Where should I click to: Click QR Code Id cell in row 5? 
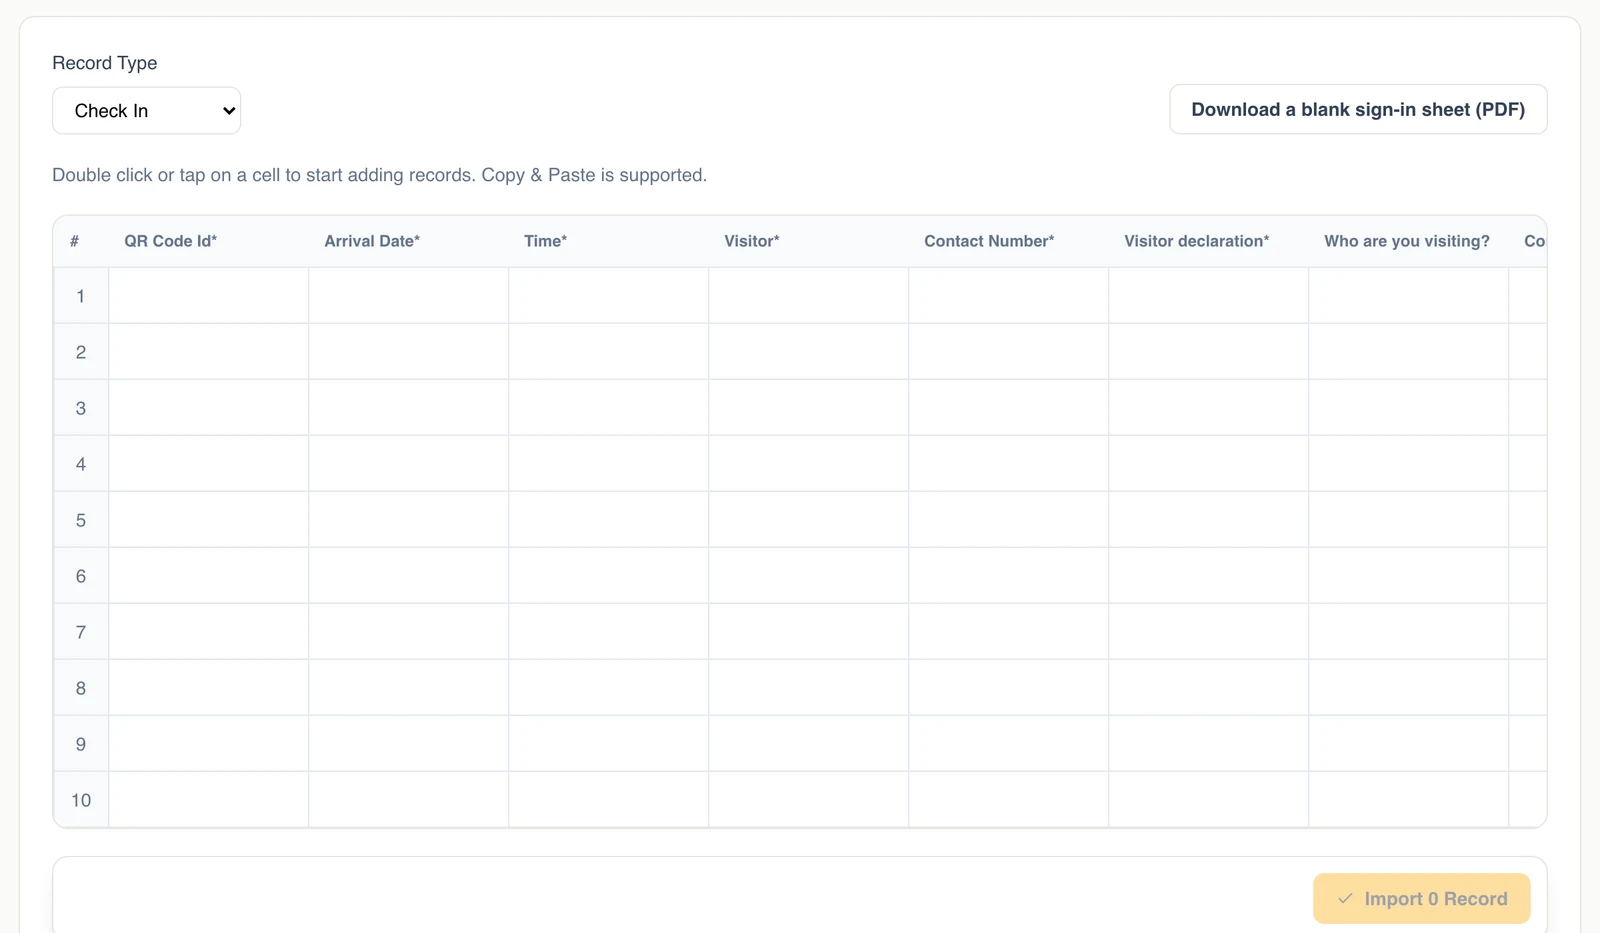[209, 520]
